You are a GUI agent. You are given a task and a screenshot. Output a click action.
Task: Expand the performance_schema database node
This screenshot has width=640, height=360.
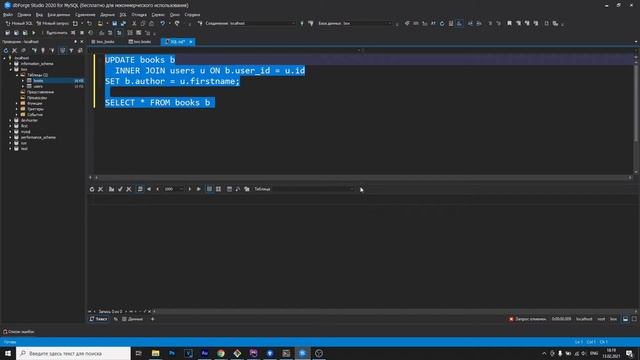click(11, 138)
